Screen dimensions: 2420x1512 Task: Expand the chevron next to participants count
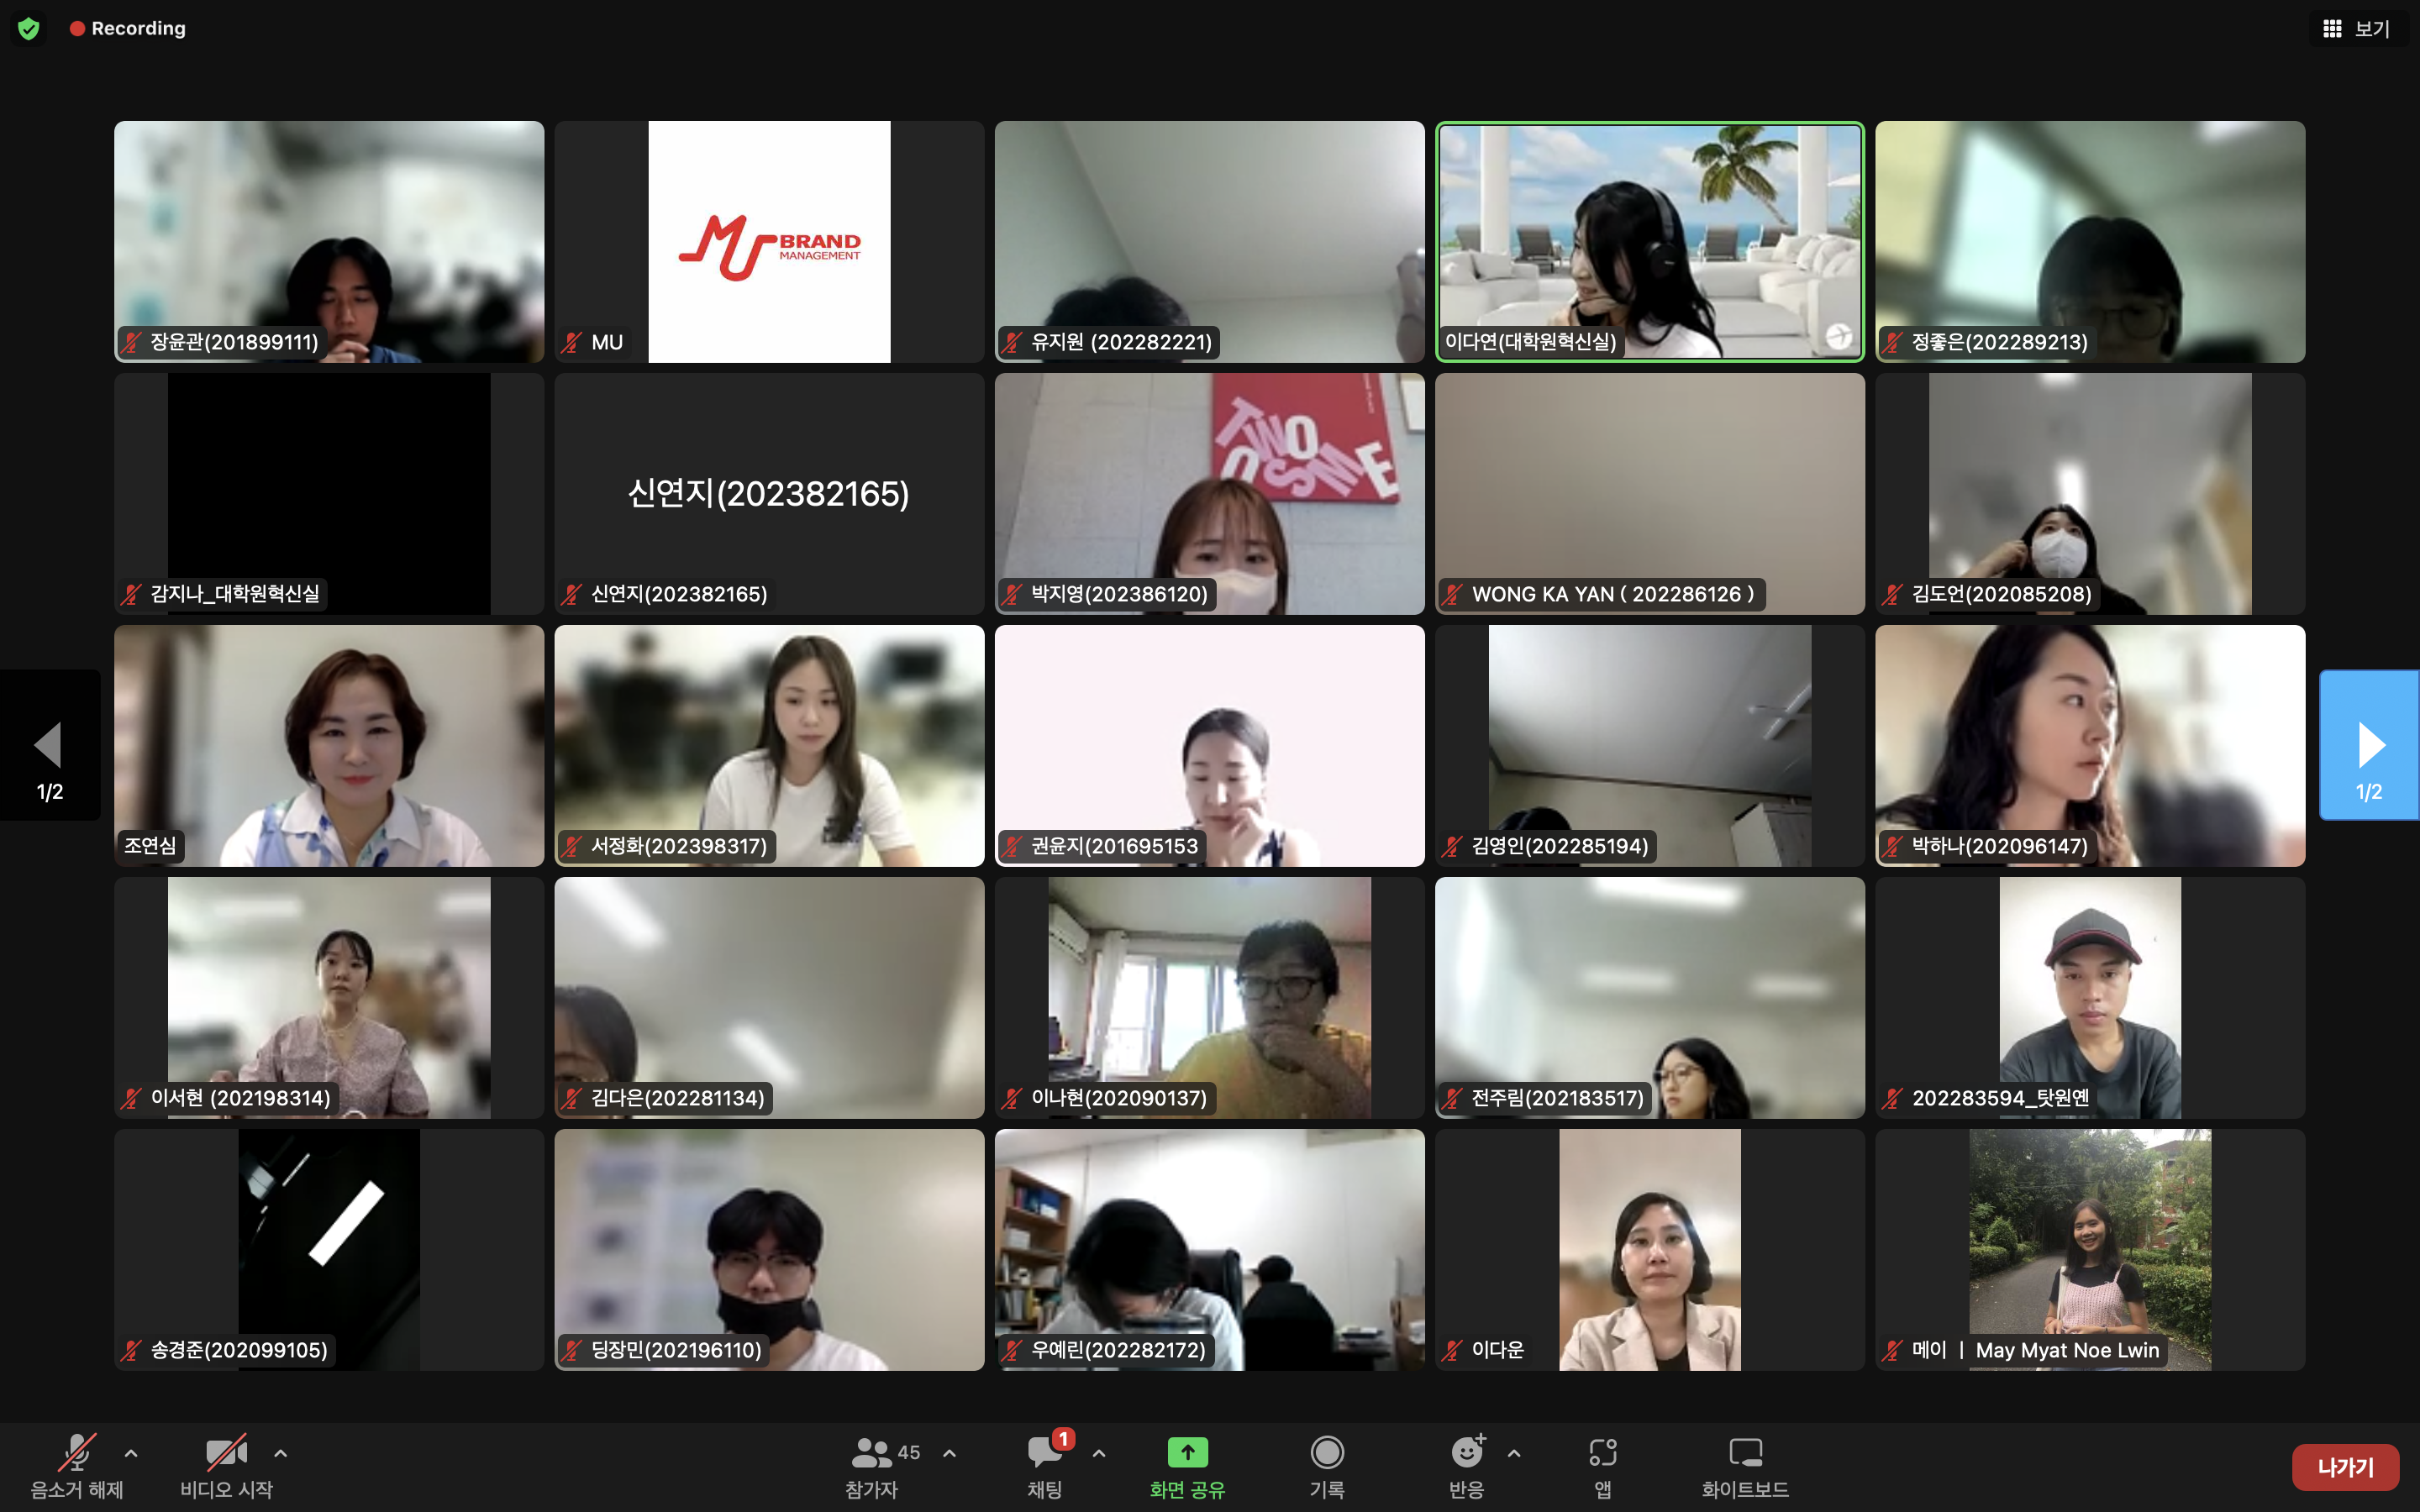click(x=949, y=1453)
